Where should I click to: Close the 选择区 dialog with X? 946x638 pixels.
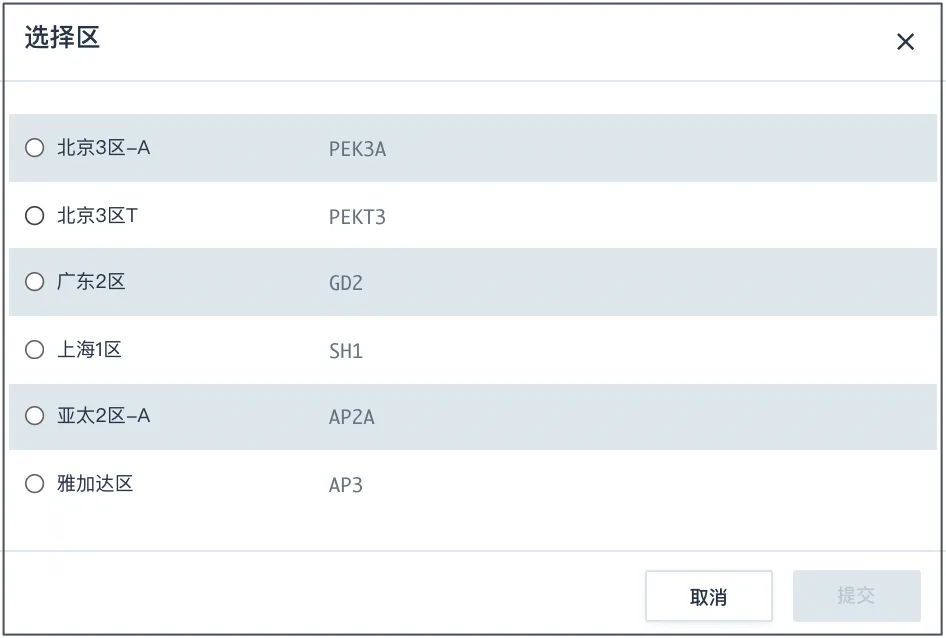click(x=905, y=42)
